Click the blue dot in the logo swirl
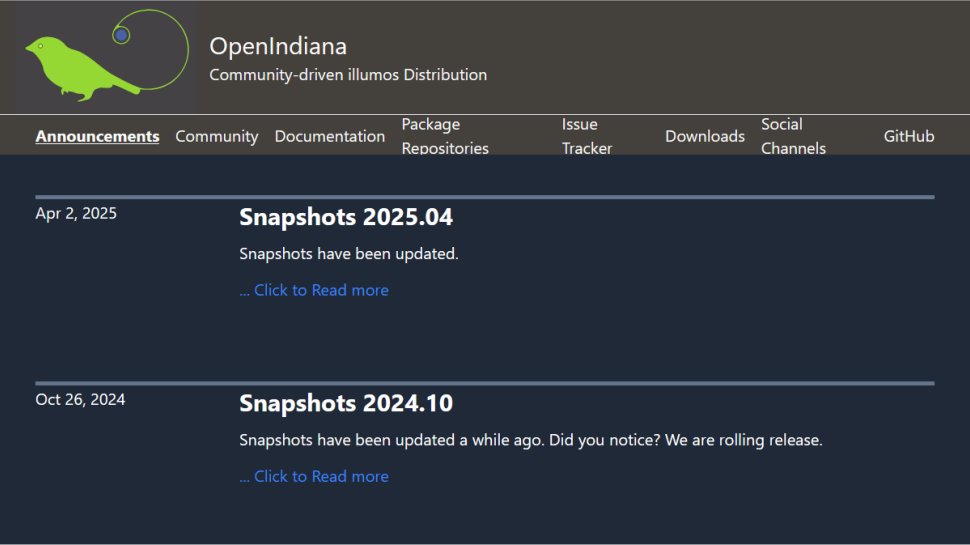 [121, 35]
